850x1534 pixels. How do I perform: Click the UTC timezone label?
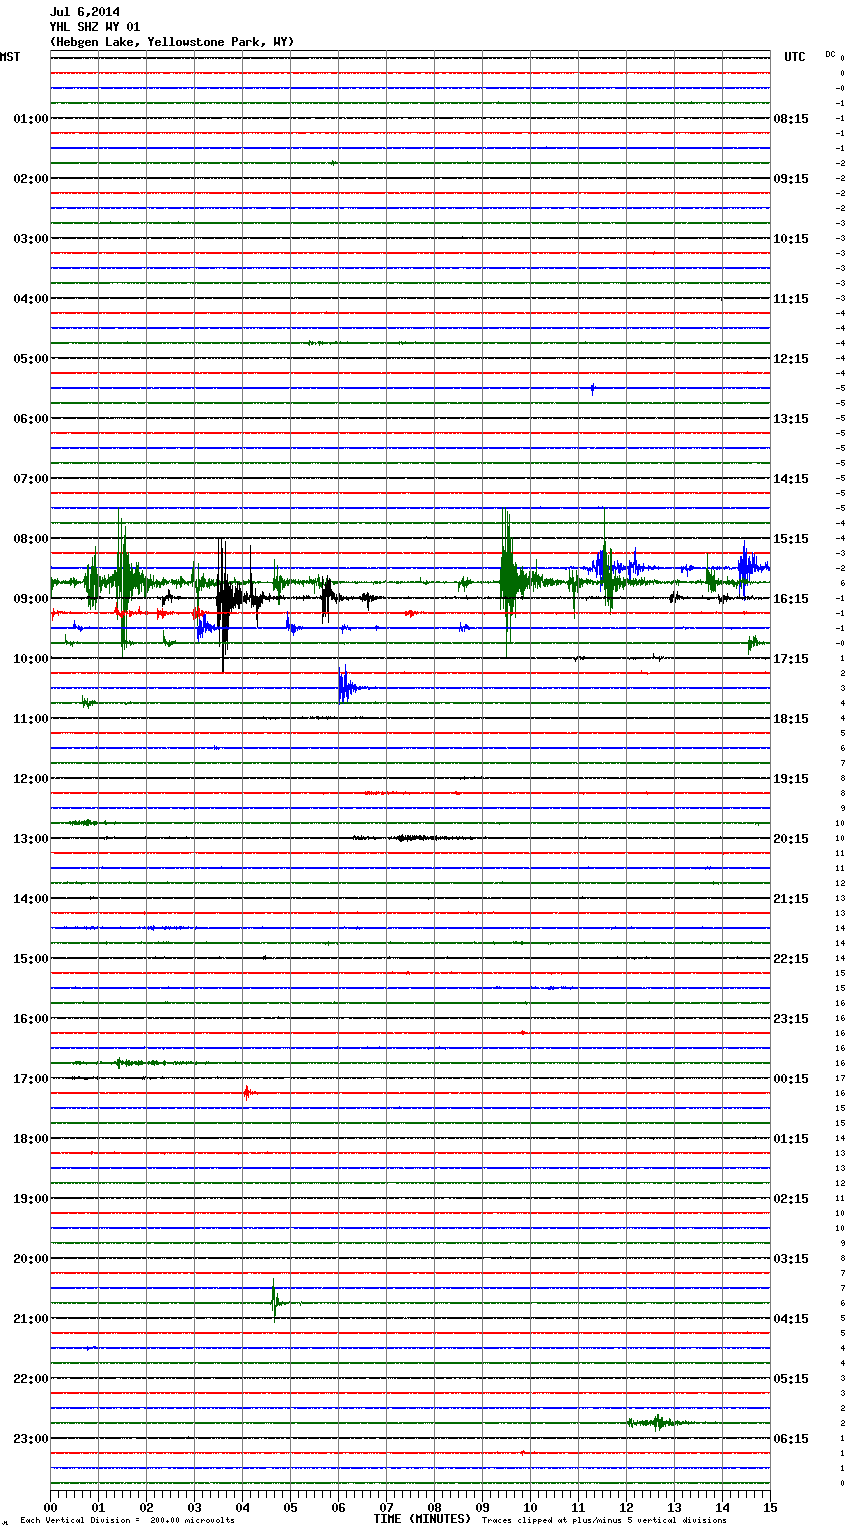pyautogui.click(x=794, y=57)
